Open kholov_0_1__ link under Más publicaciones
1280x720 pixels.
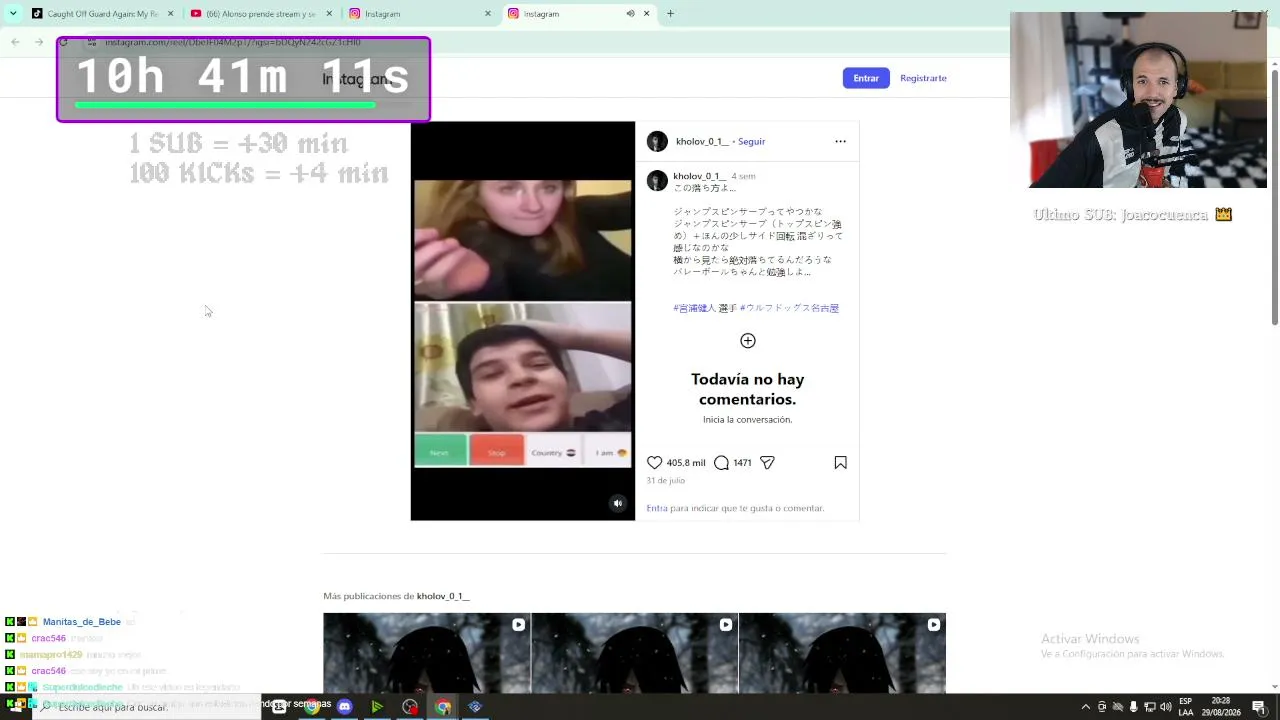coord(443,596)
